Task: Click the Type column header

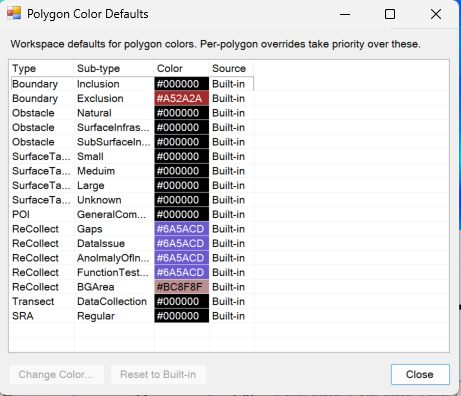Action: [x=41, y=68]
